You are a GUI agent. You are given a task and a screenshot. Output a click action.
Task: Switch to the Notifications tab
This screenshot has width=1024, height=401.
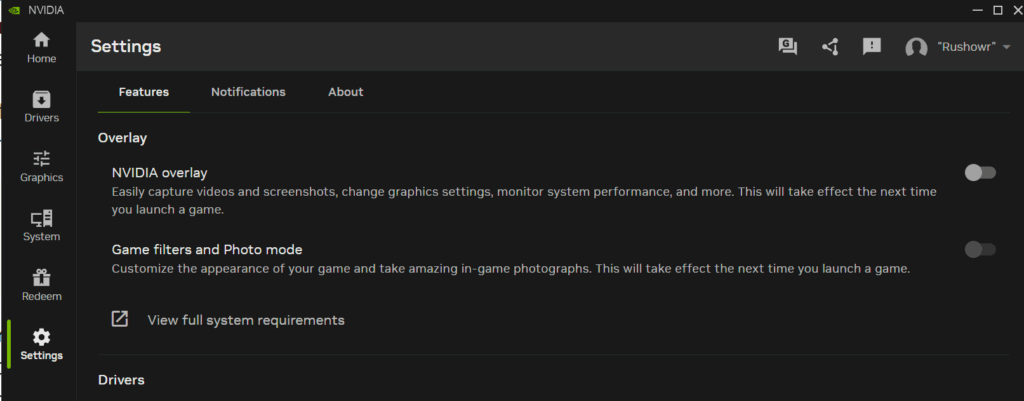(248, 92)
